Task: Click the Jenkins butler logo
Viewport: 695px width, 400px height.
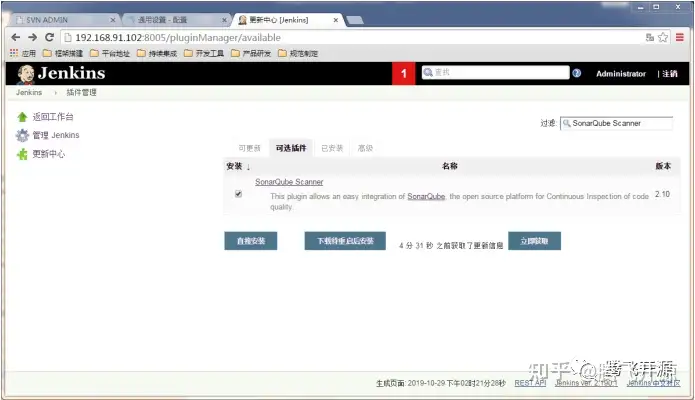Action: 25,74
